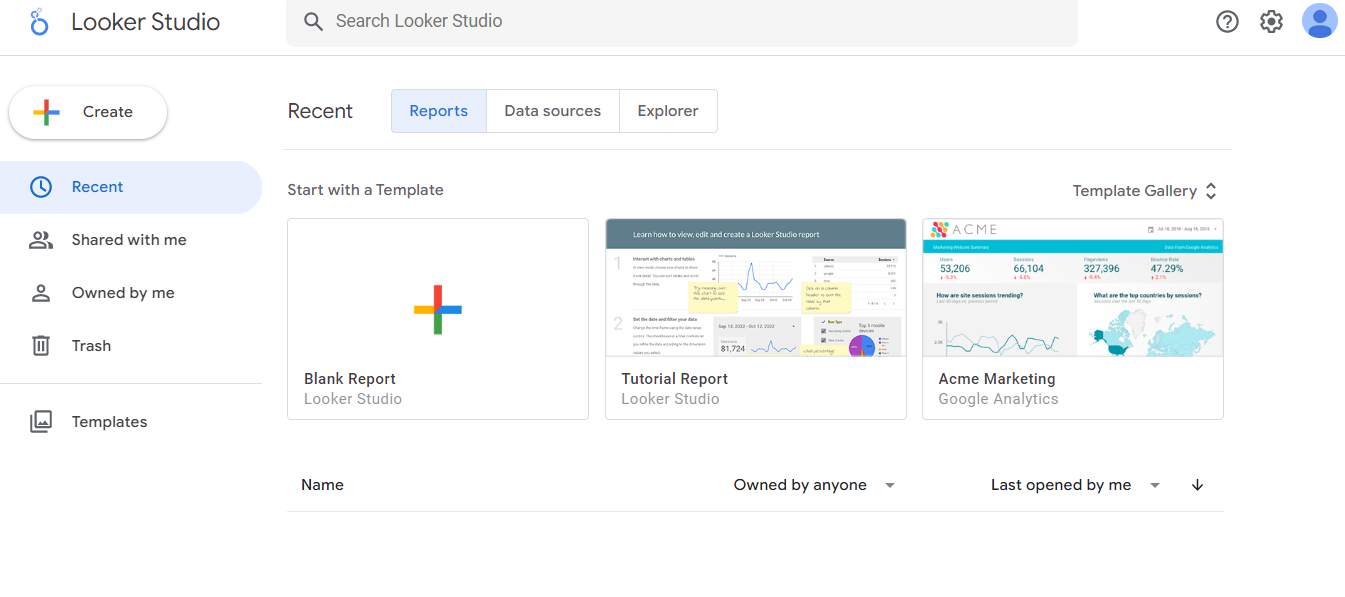Click the Shared with me people icon
The width and height of the screenshot is (1345, 597).
[41, 240]
